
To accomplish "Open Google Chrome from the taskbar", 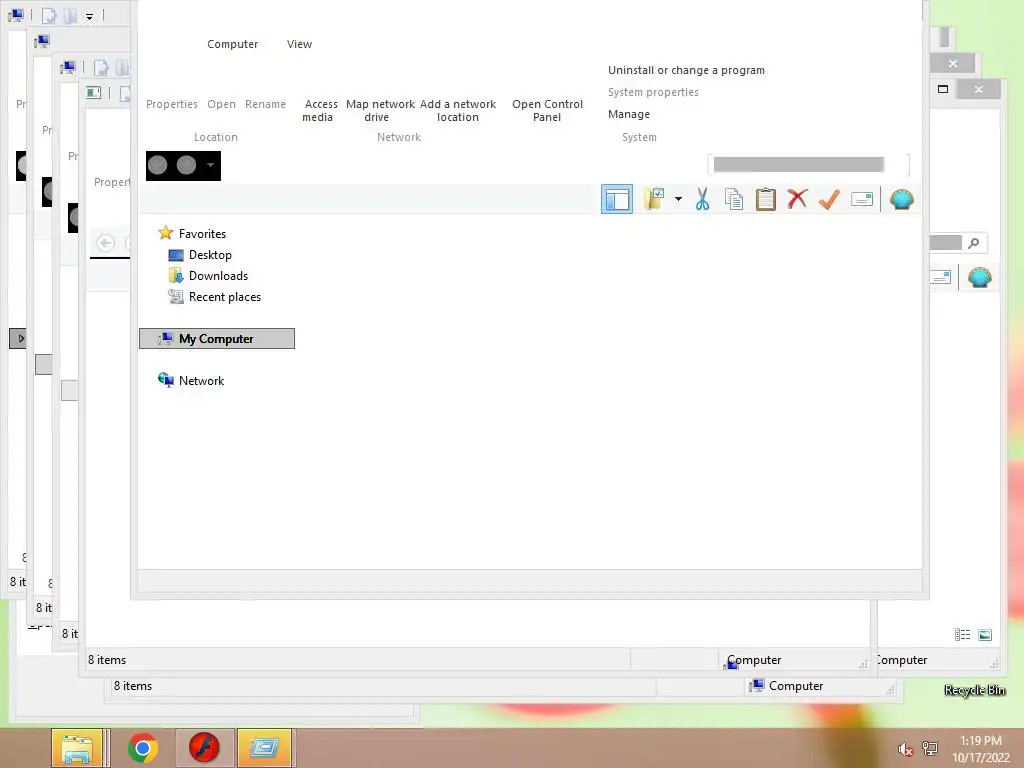I will (x=143, y=748).
